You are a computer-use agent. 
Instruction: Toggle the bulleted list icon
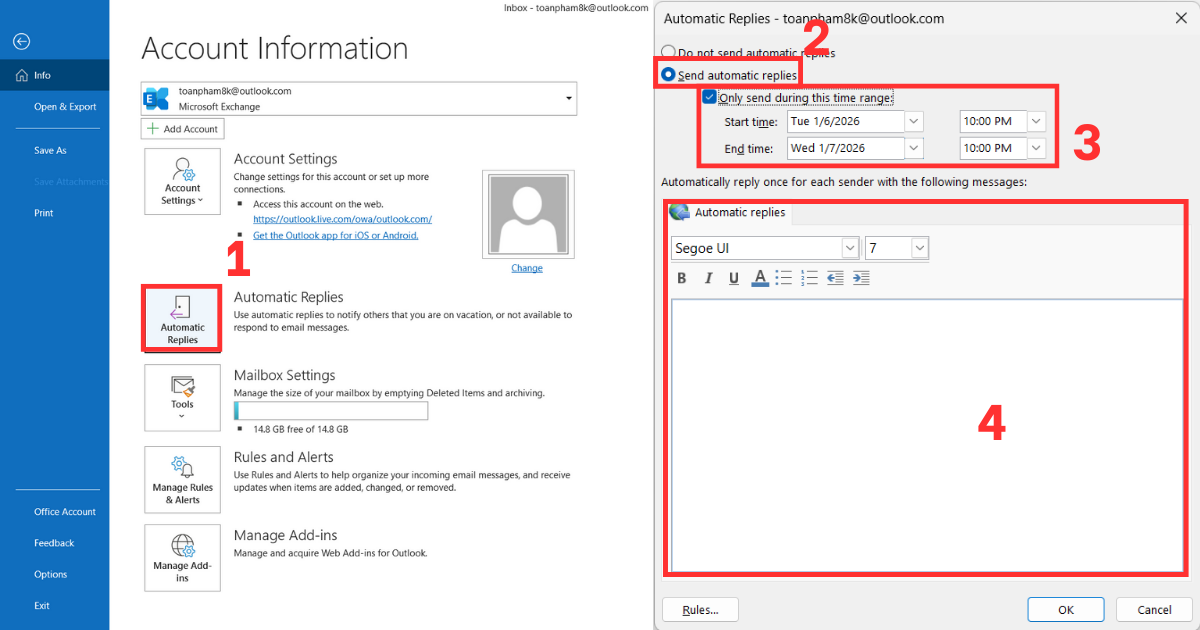[x=784, y=278]
